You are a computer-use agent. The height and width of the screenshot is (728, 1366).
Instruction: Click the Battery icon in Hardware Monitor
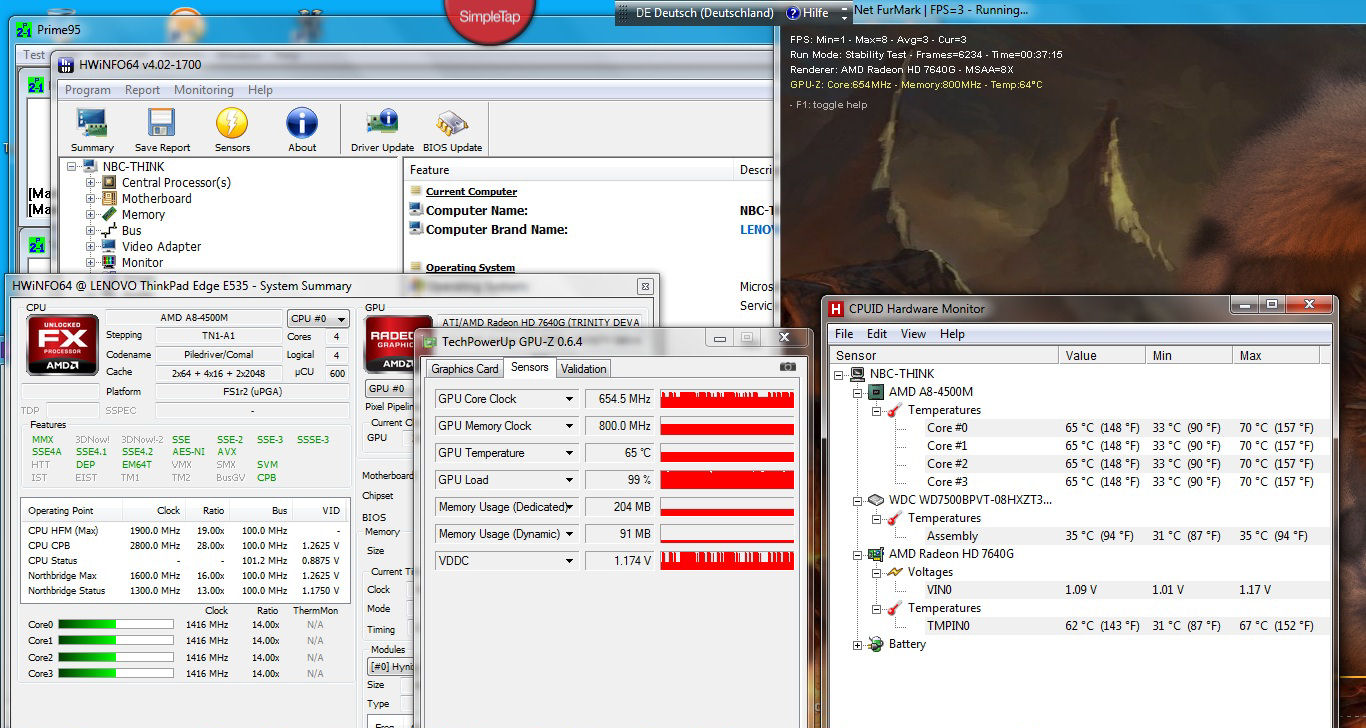tap(876, 644)
